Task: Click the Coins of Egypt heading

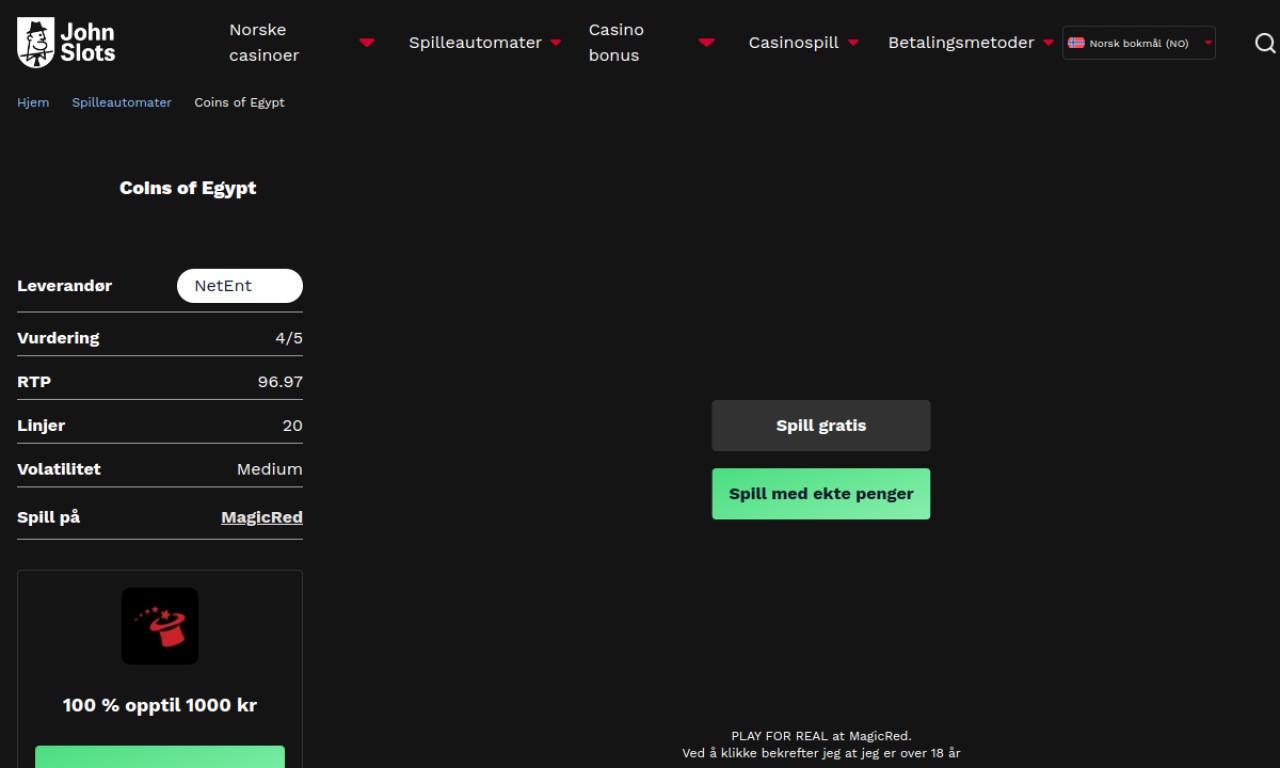Action: [x=188, y=188]
